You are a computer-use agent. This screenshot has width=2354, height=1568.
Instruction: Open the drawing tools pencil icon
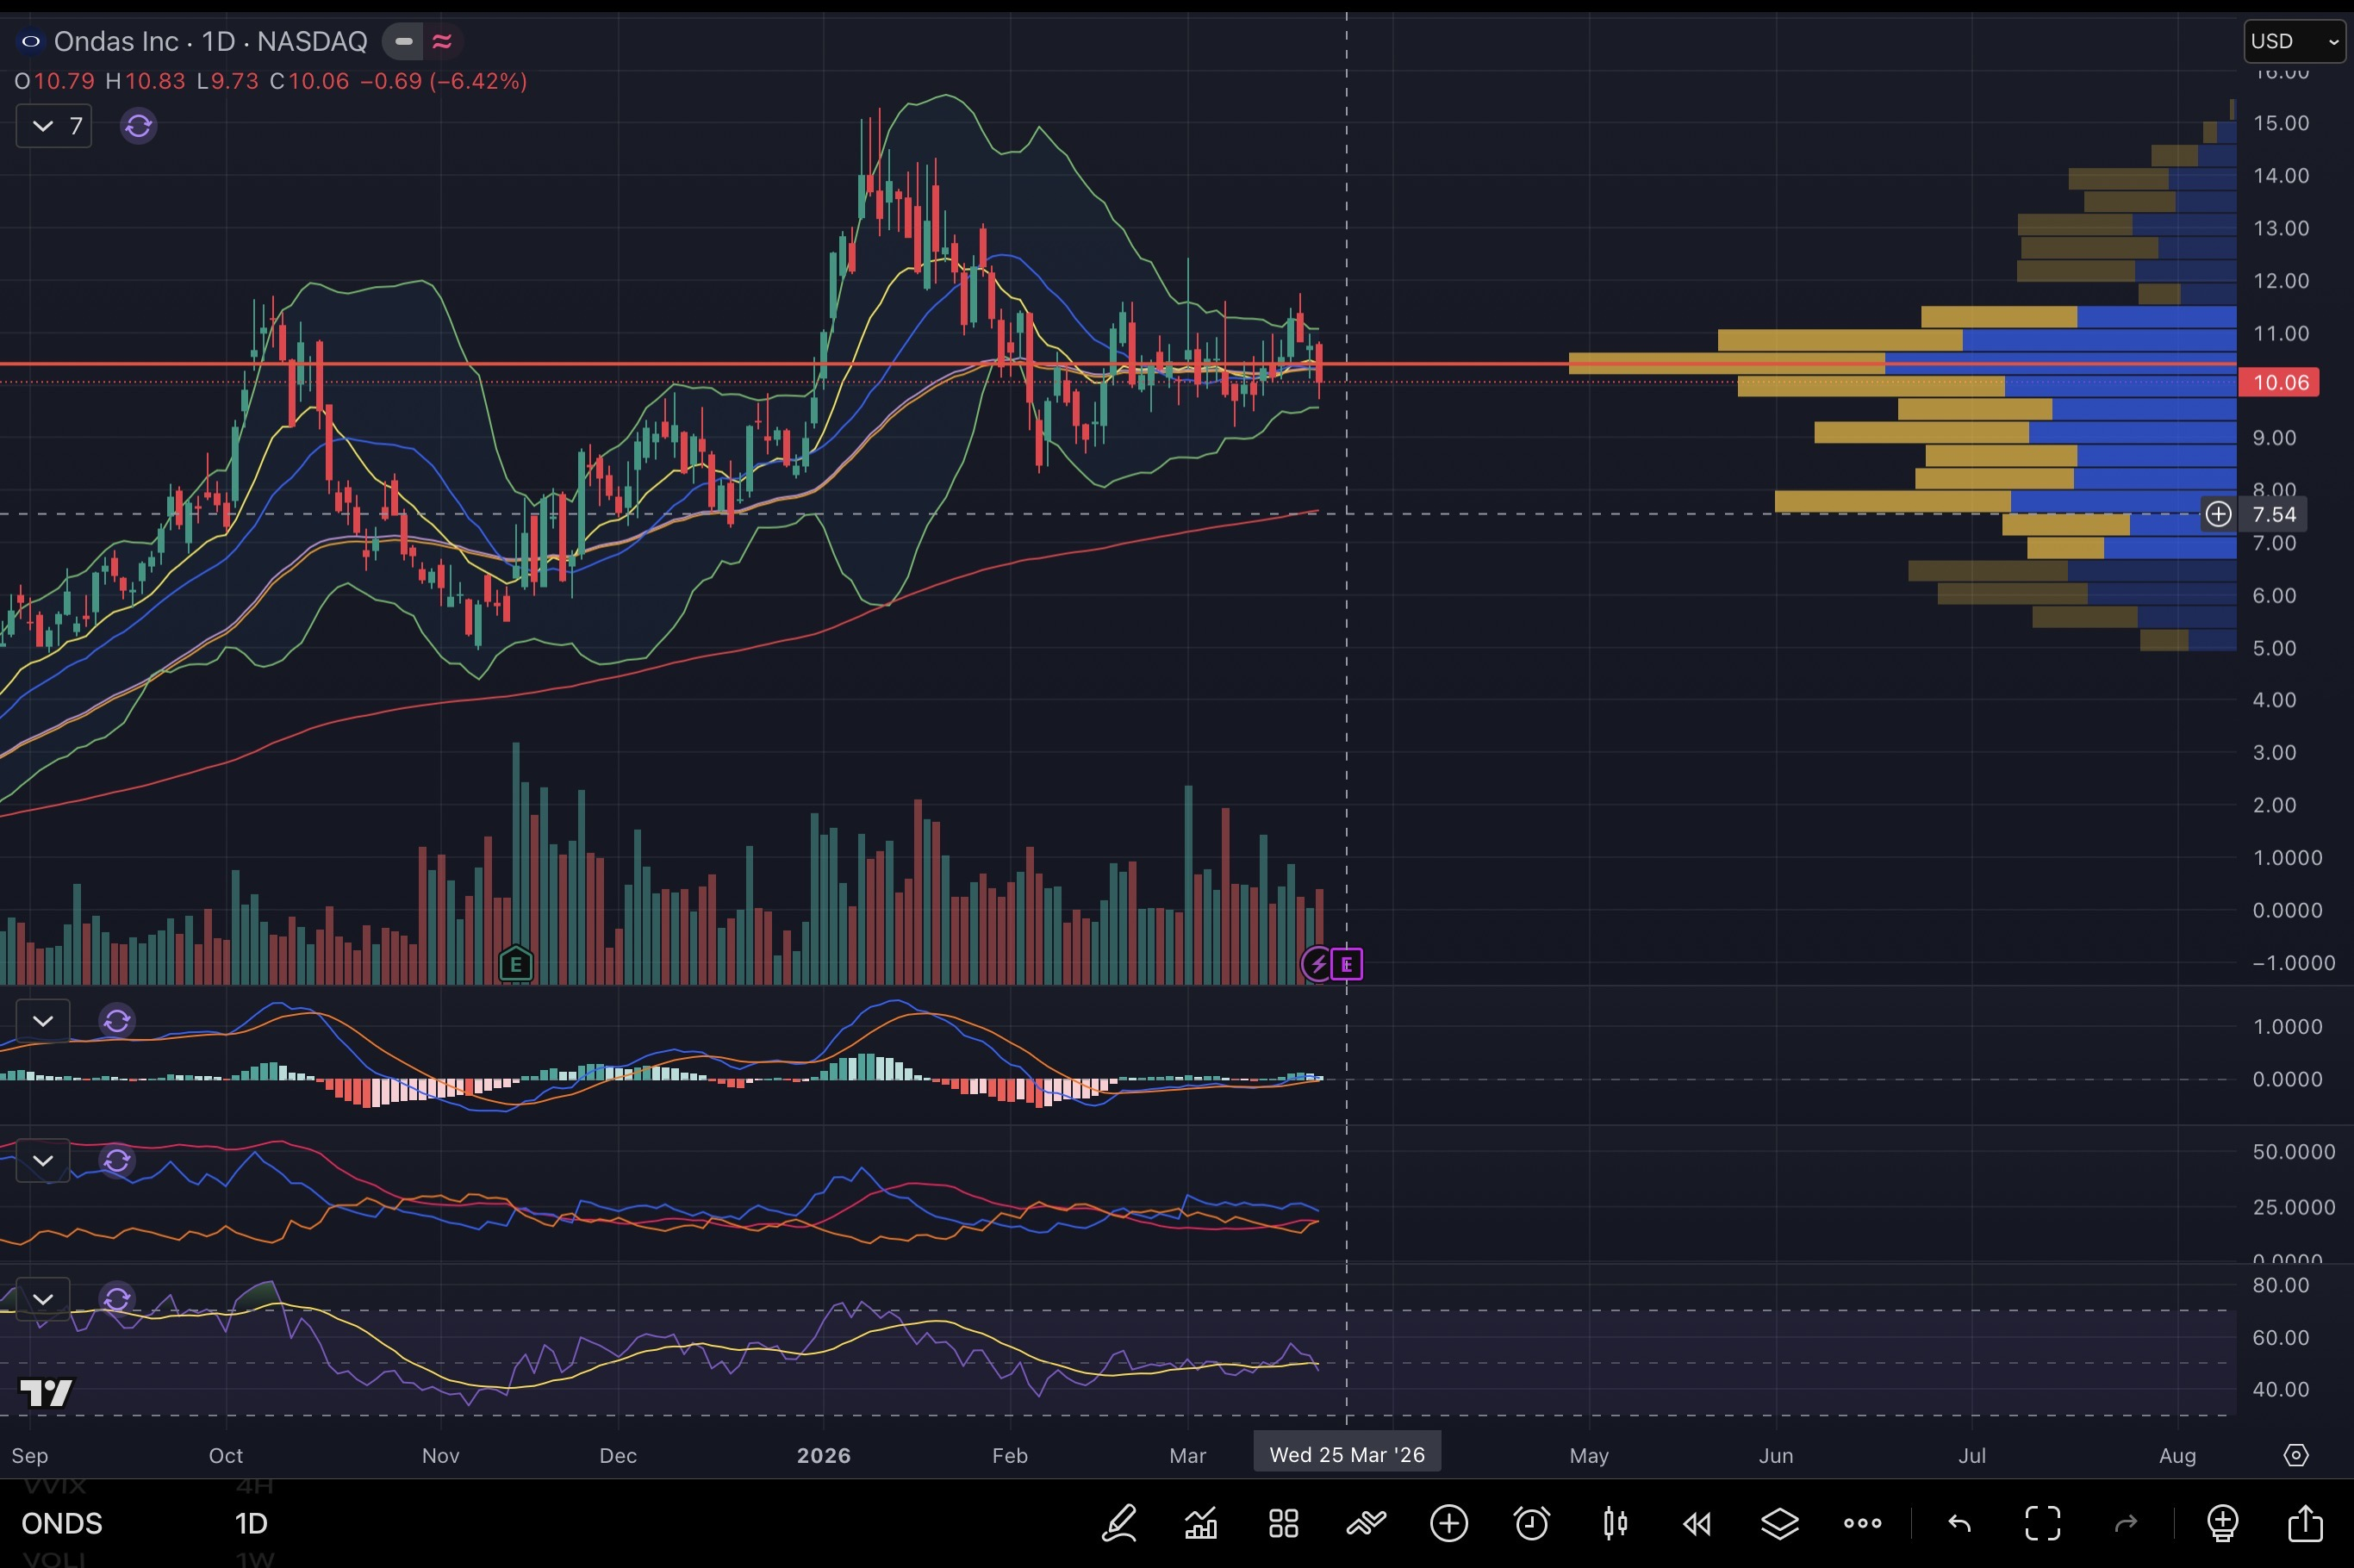[x=1119, y=1523]
